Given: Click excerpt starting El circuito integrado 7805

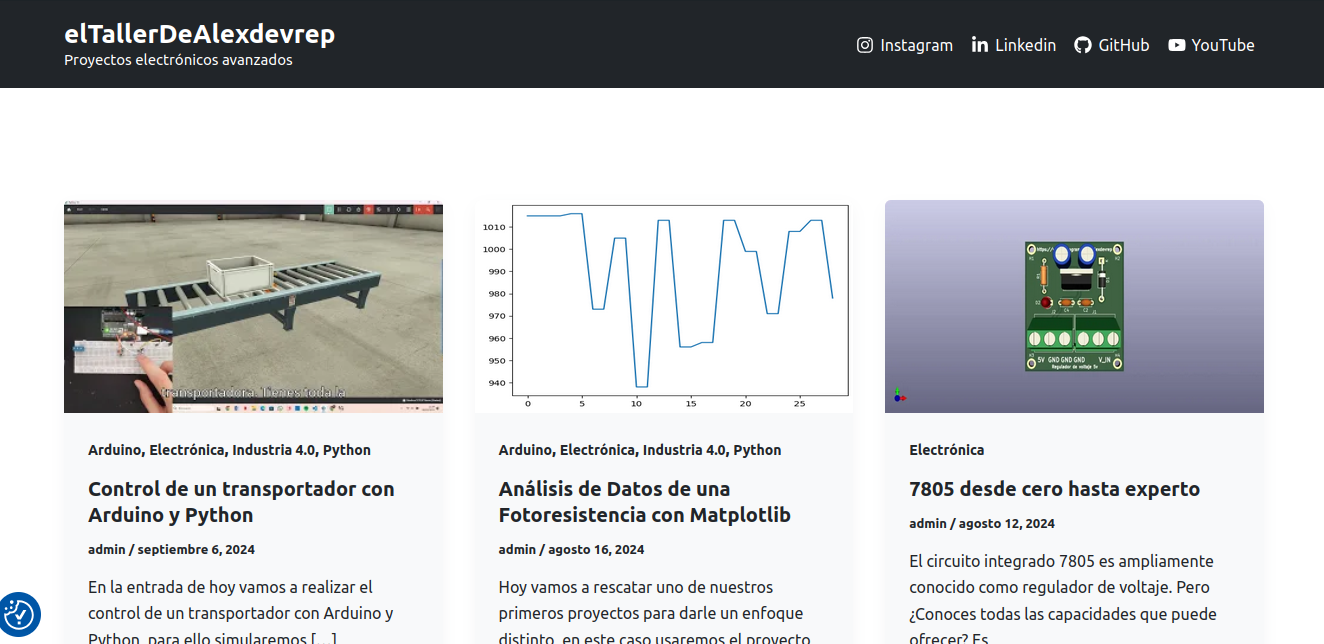Looking at the screenshot, I should (x=1063, y=600).
